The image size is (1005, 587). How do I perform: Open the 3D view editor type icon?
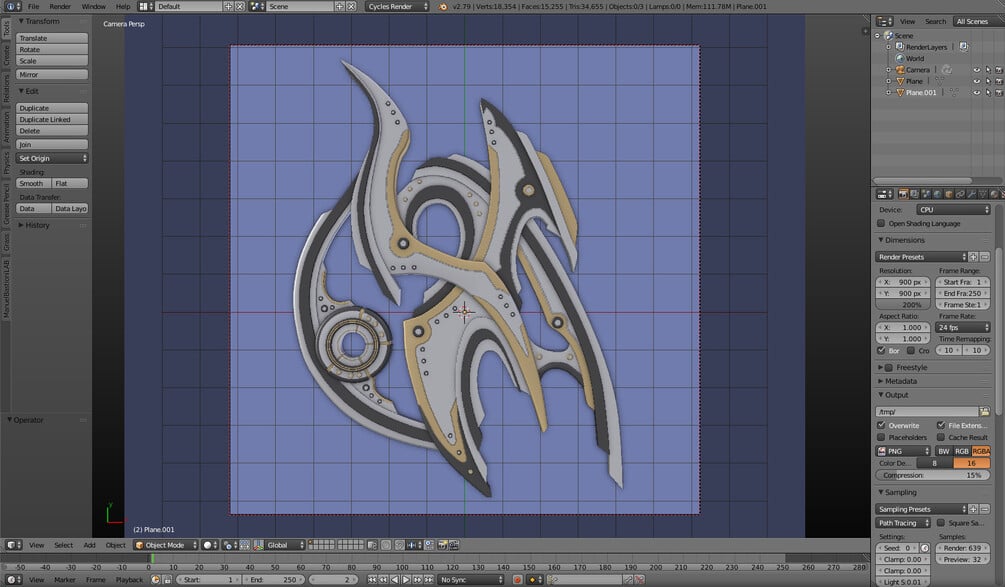click(x=13, y=545)
